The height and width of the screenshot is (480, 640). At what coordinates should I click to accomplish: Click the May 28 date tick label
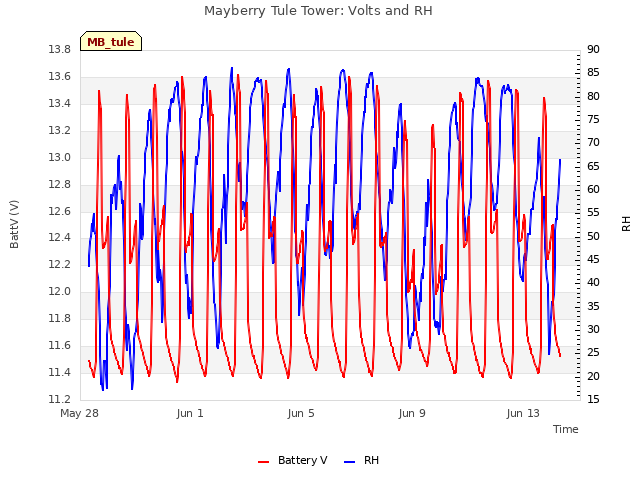79,413
